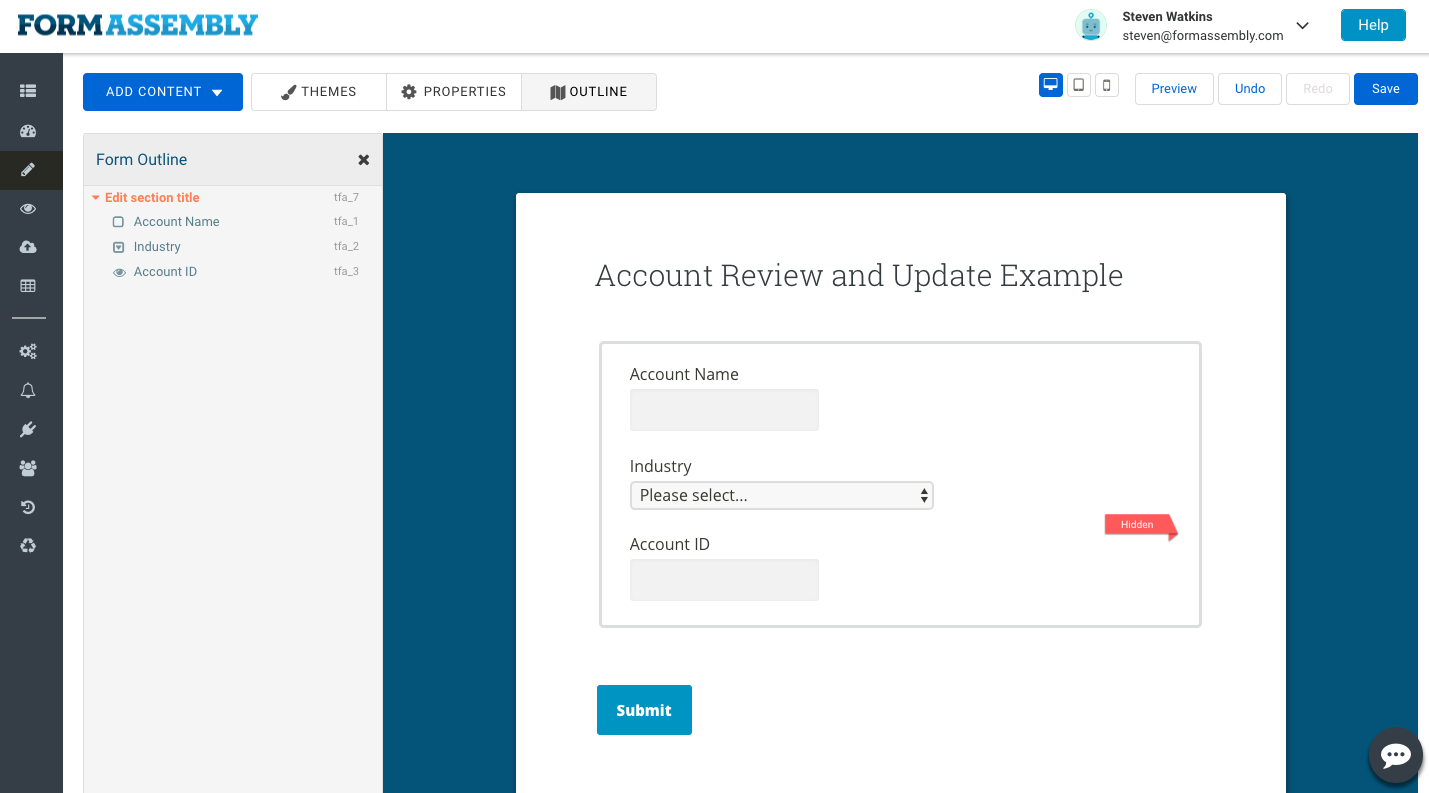Open the gears settings icon in sidebar
This screenshot has height=793, width=1429.
[x=28, y=351]
